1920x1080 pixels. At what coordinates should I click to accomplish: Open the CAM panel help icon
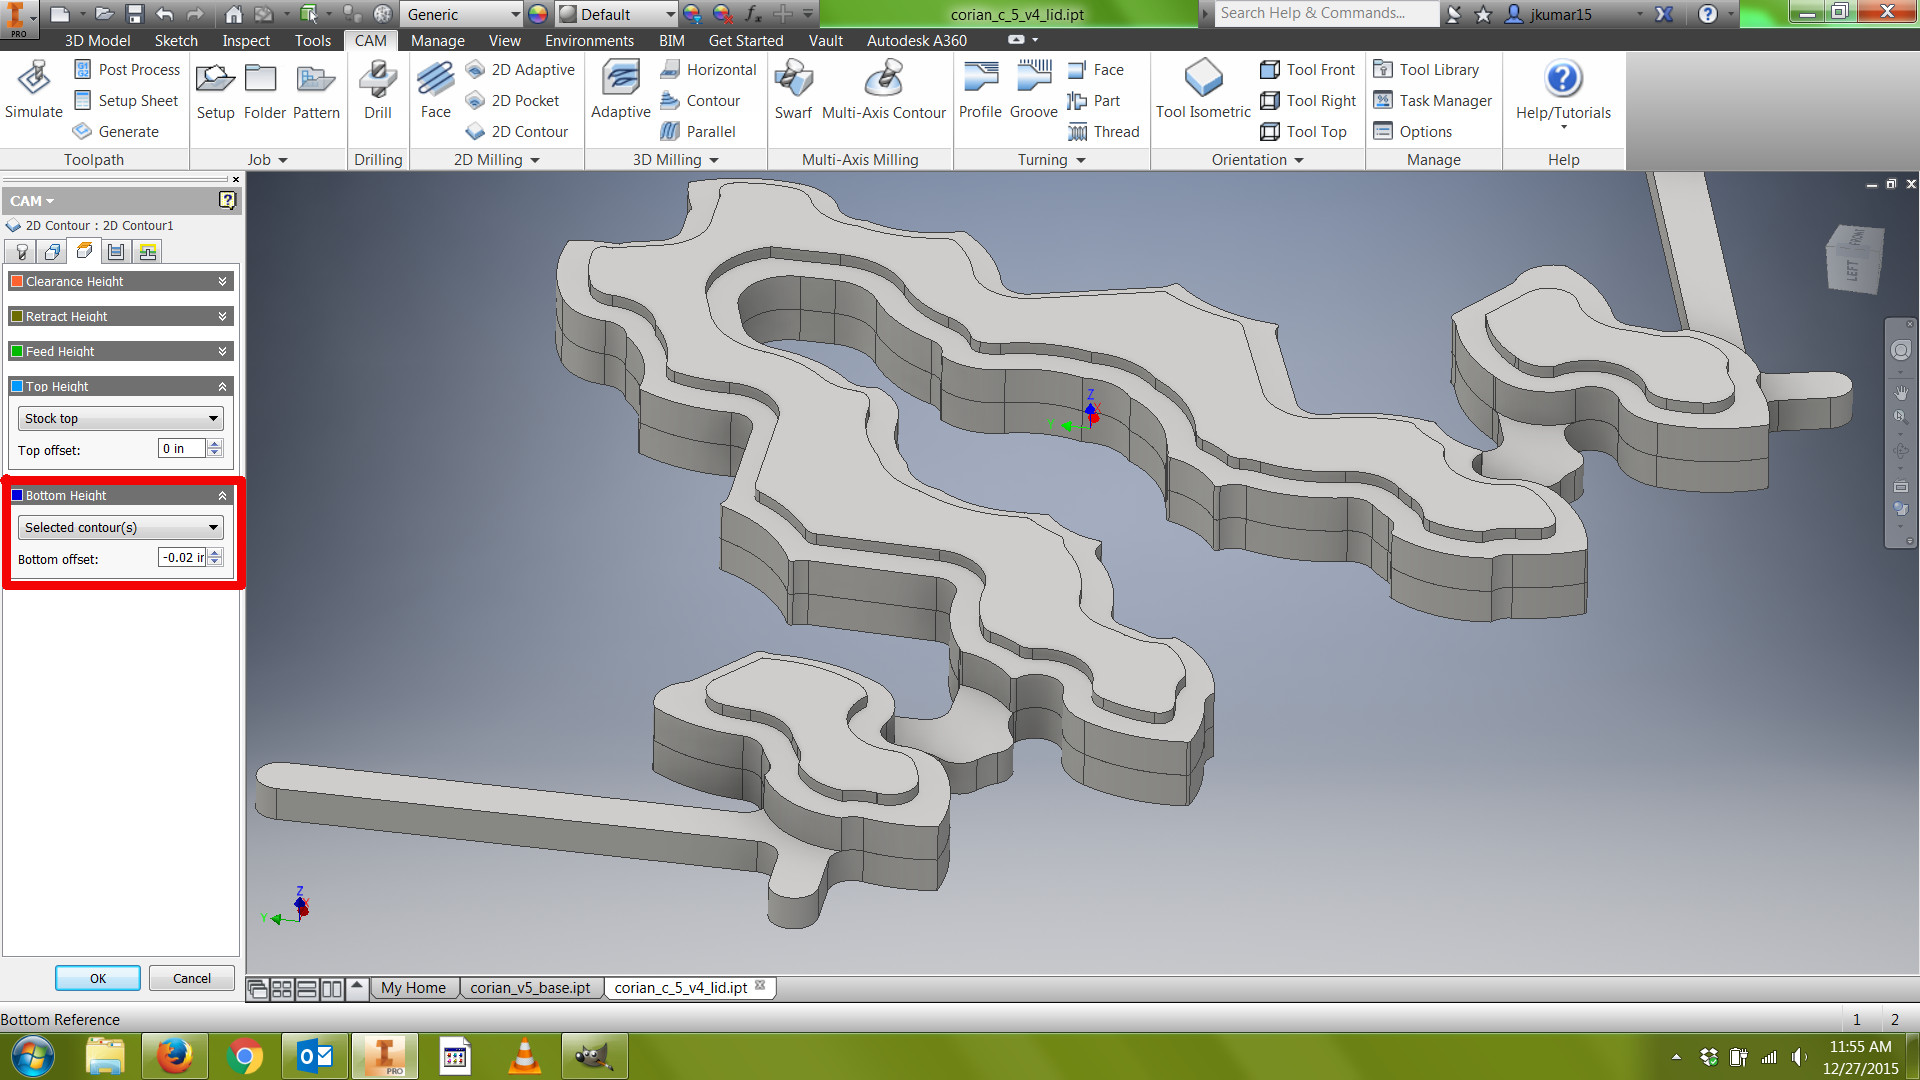pyautogui.click(x=227, y=200)
